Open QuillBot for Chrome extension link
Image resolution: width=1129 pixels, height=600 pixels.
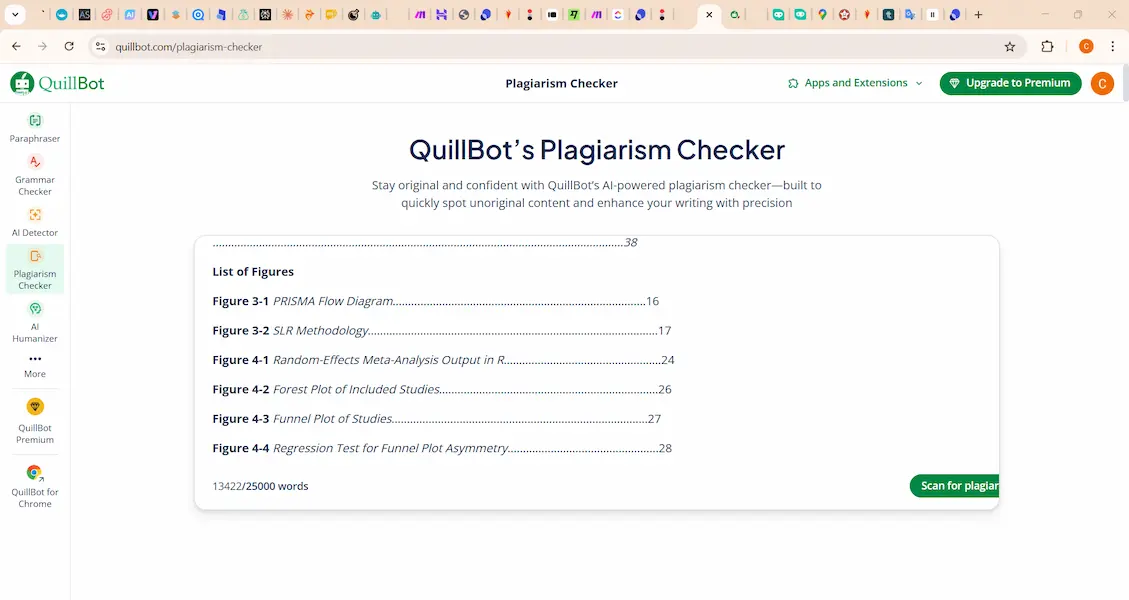(x=35, y=473)
